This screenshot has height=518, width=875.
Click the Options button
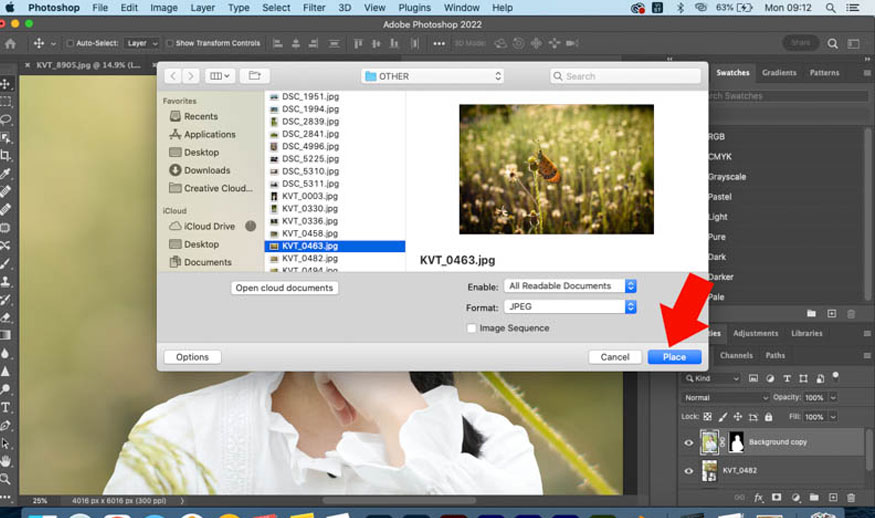point(193,357)
